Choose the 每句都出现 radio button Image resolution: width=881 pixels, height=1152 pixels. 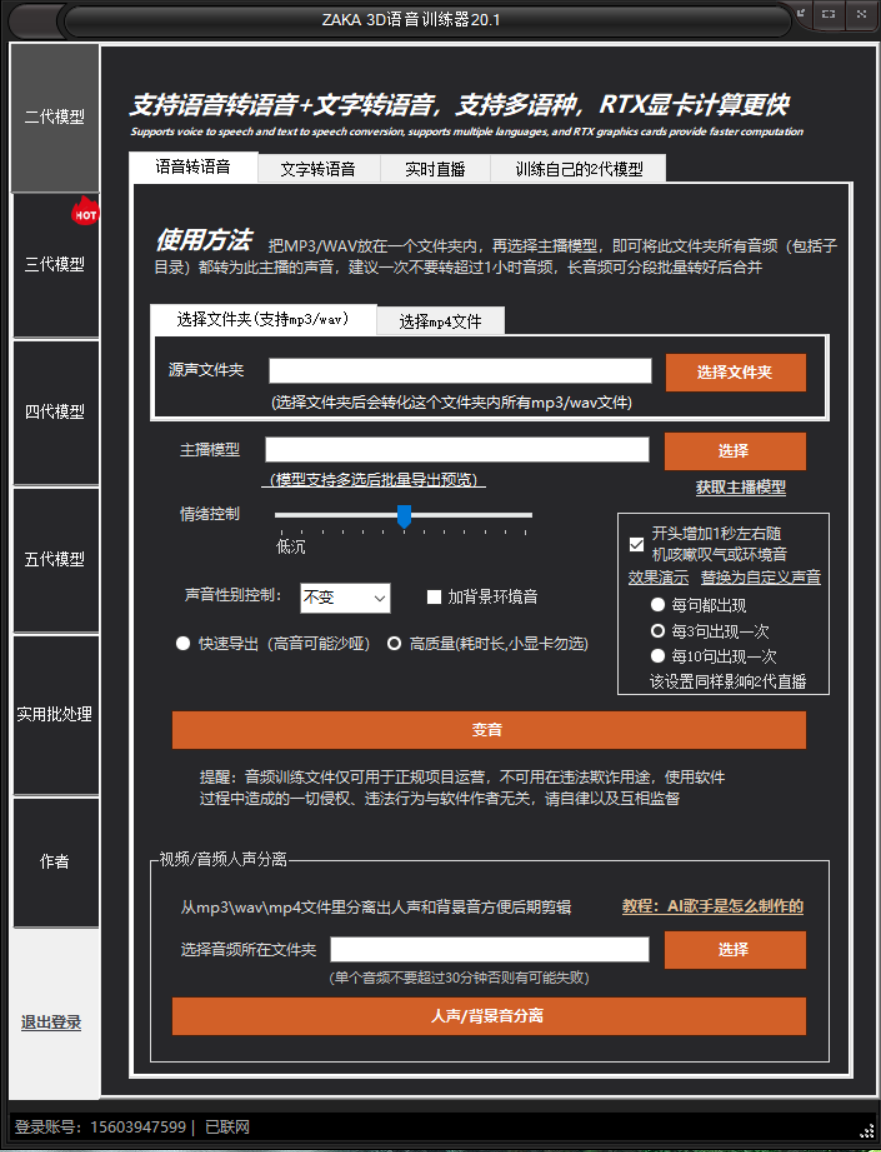click(x=658, y=605)
